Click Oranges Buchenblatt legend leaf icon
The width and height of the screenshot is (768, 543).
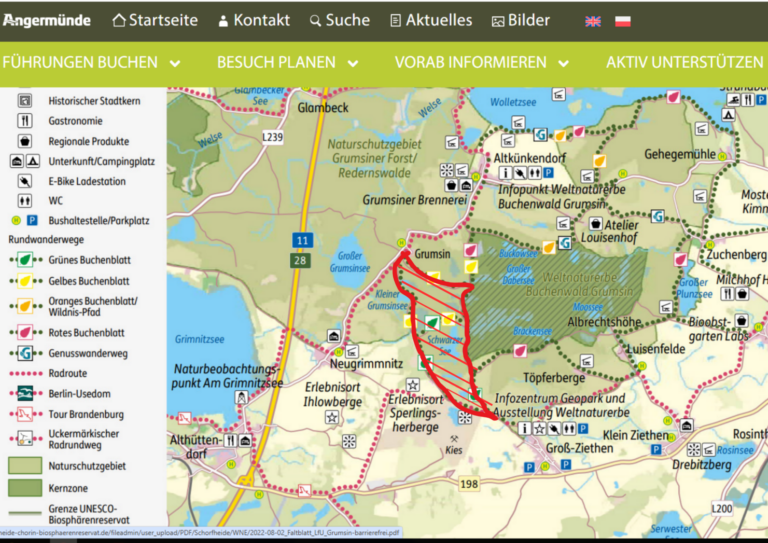(24, 306)
